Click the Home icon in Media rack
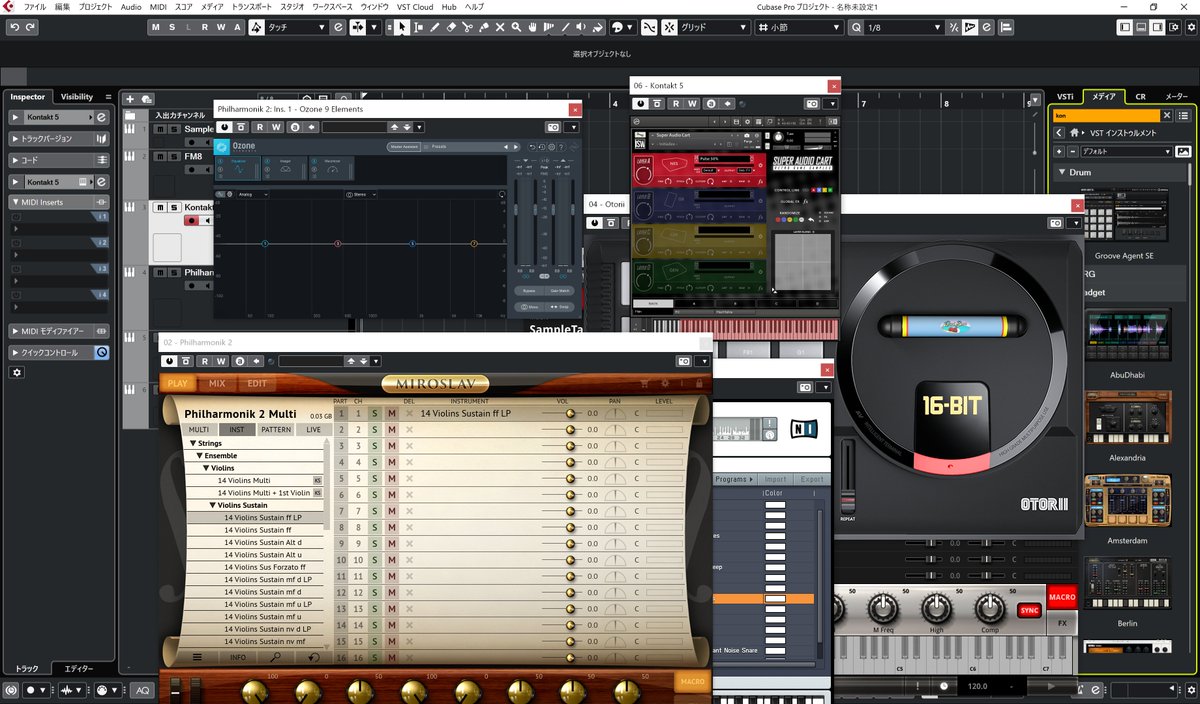The image size is (1200, 704). click(1075, 132)
